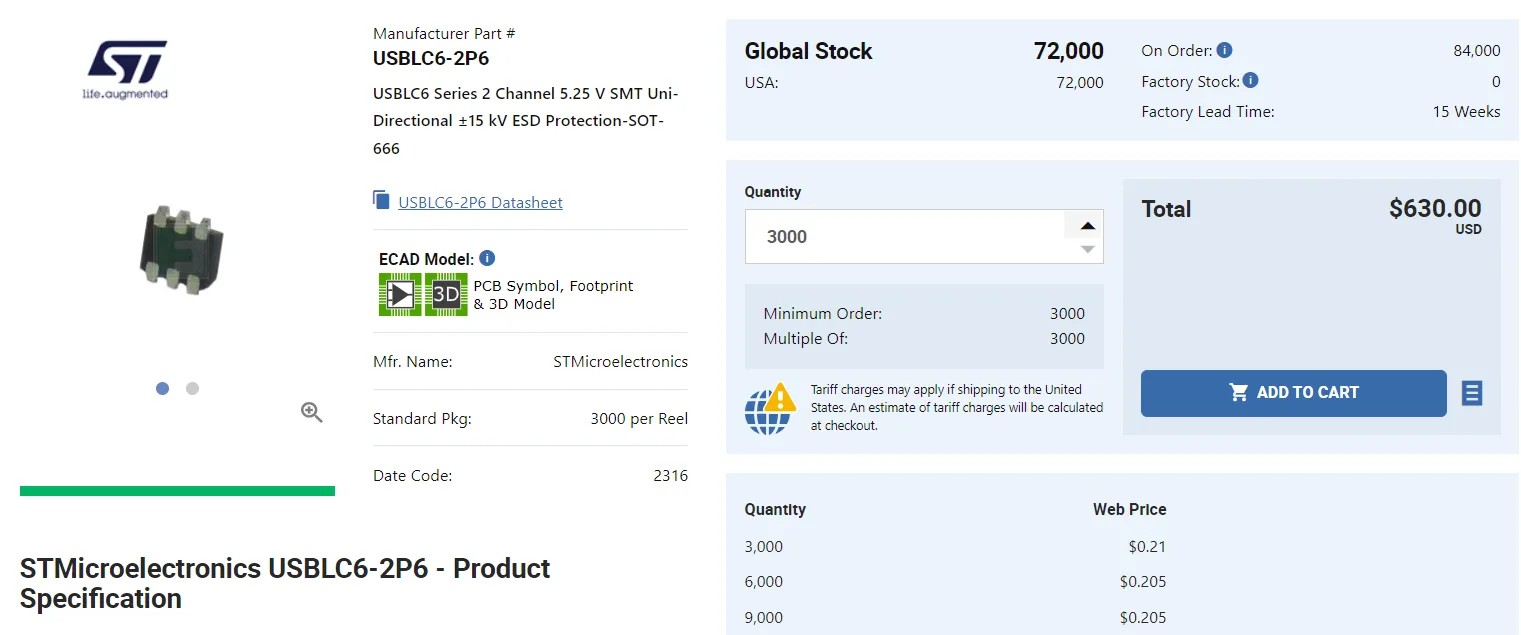Click the Multiple Of 3000 value

pyautogui.click(x=1067, y=338)
